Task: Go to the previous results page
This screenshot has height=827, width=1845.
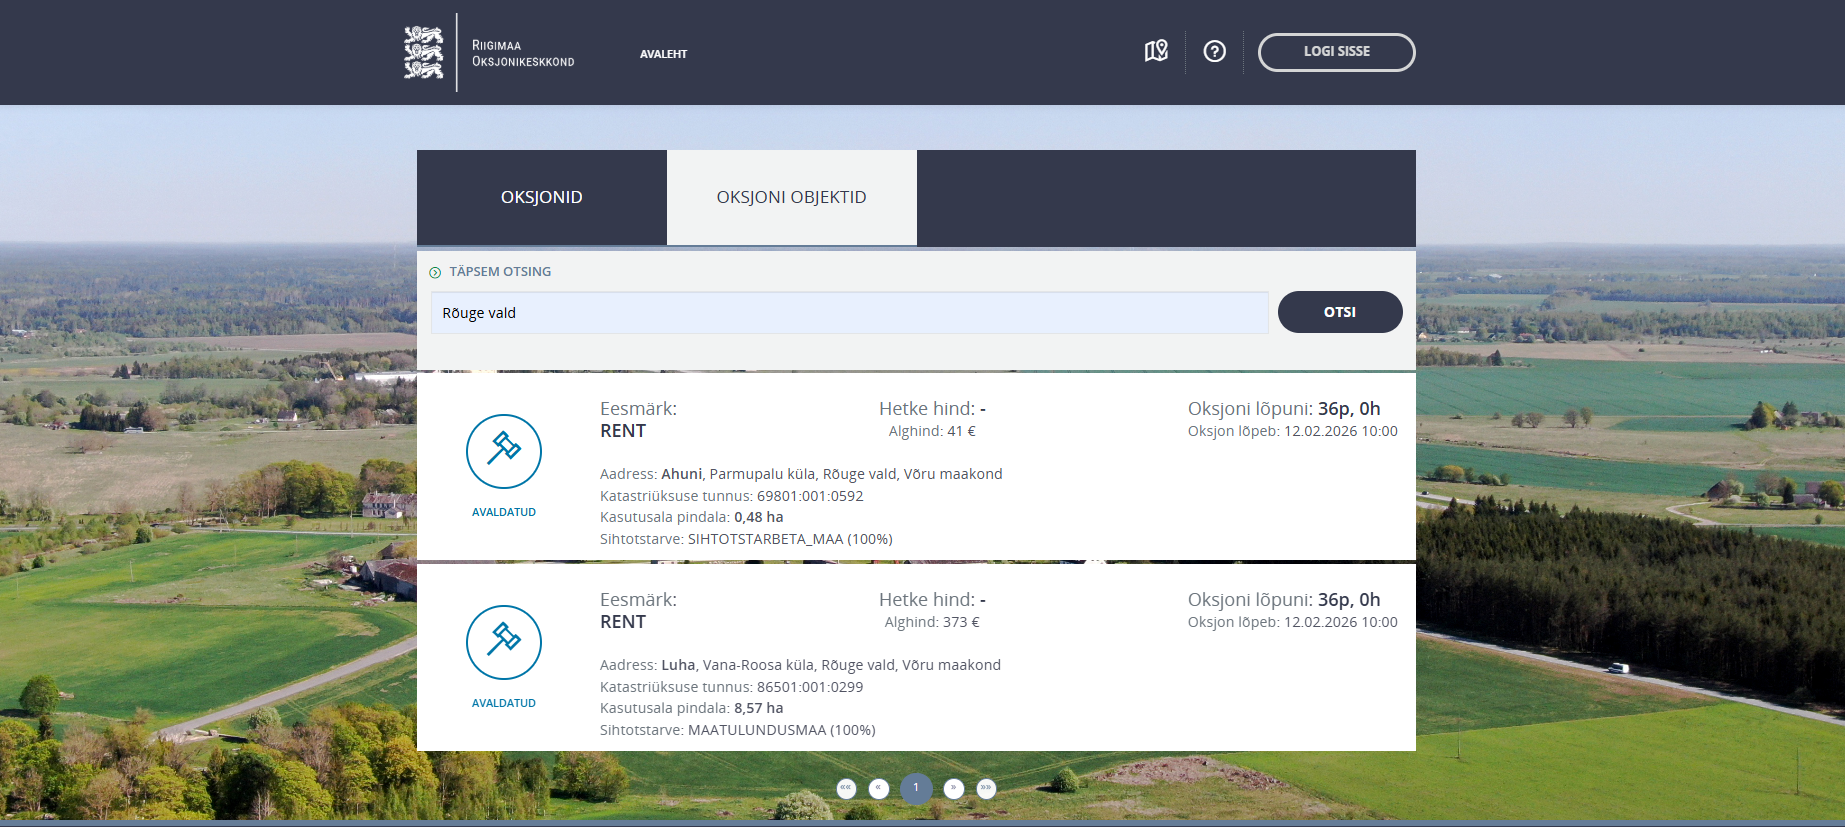Action: tap(879, 788)
